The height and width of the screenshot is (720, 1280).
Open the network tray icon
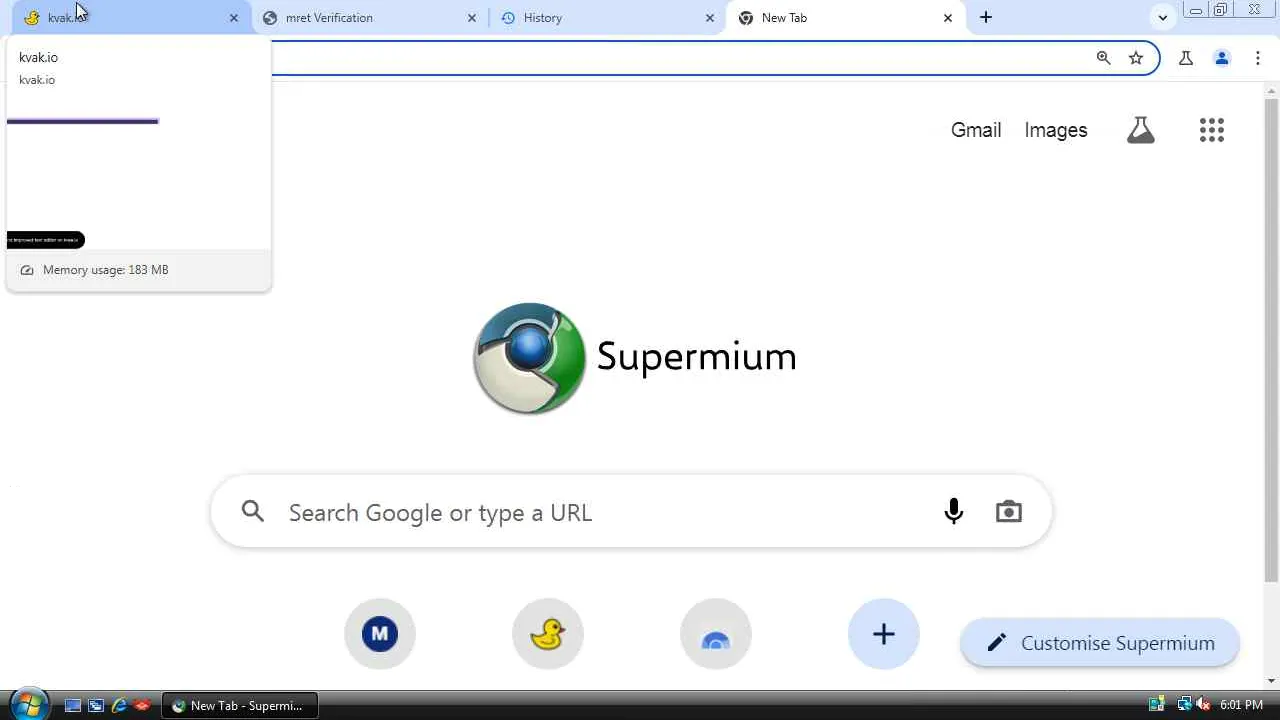(x=1184, y=705)
